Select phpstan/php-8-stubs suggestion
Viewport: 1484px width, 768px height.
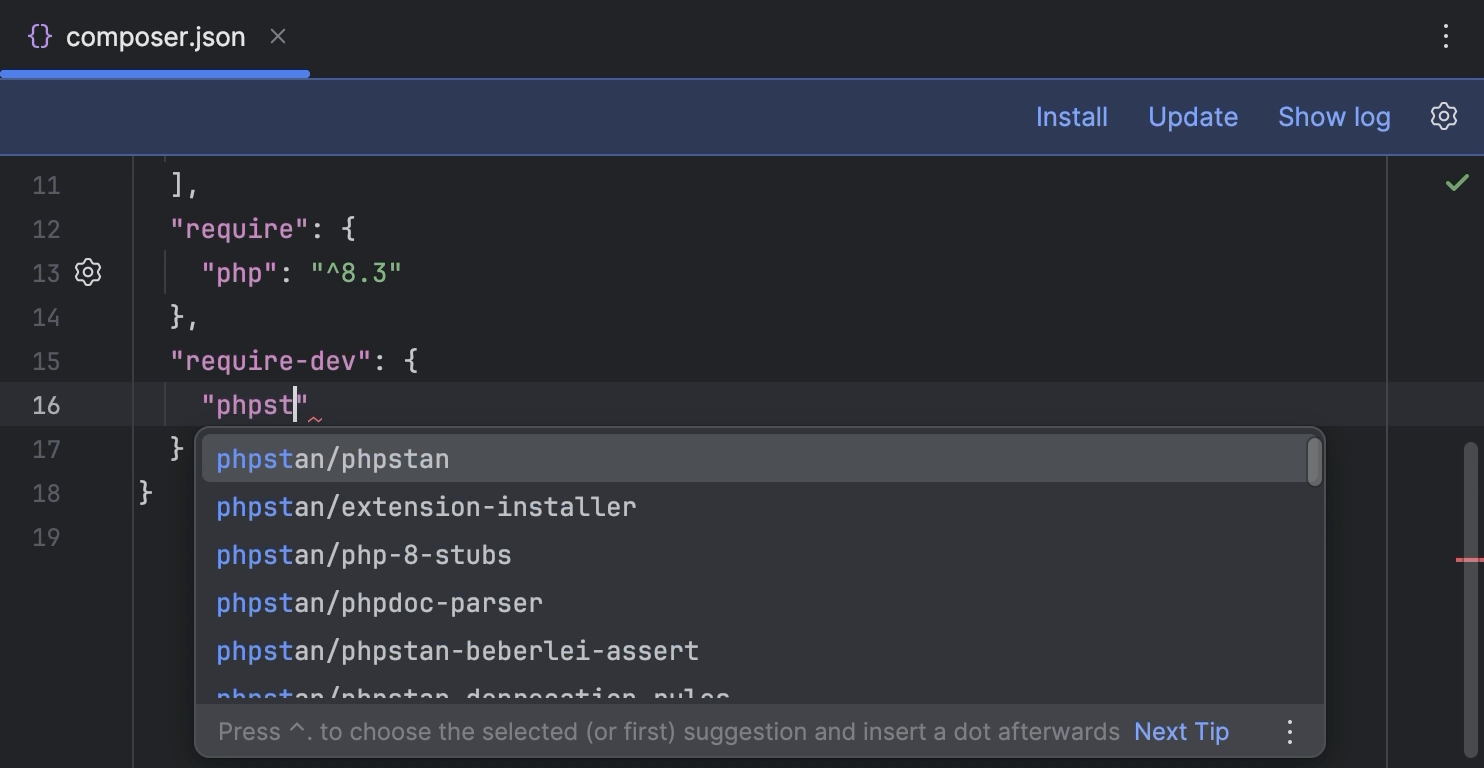pyautogui.click(x=754, y=555)
